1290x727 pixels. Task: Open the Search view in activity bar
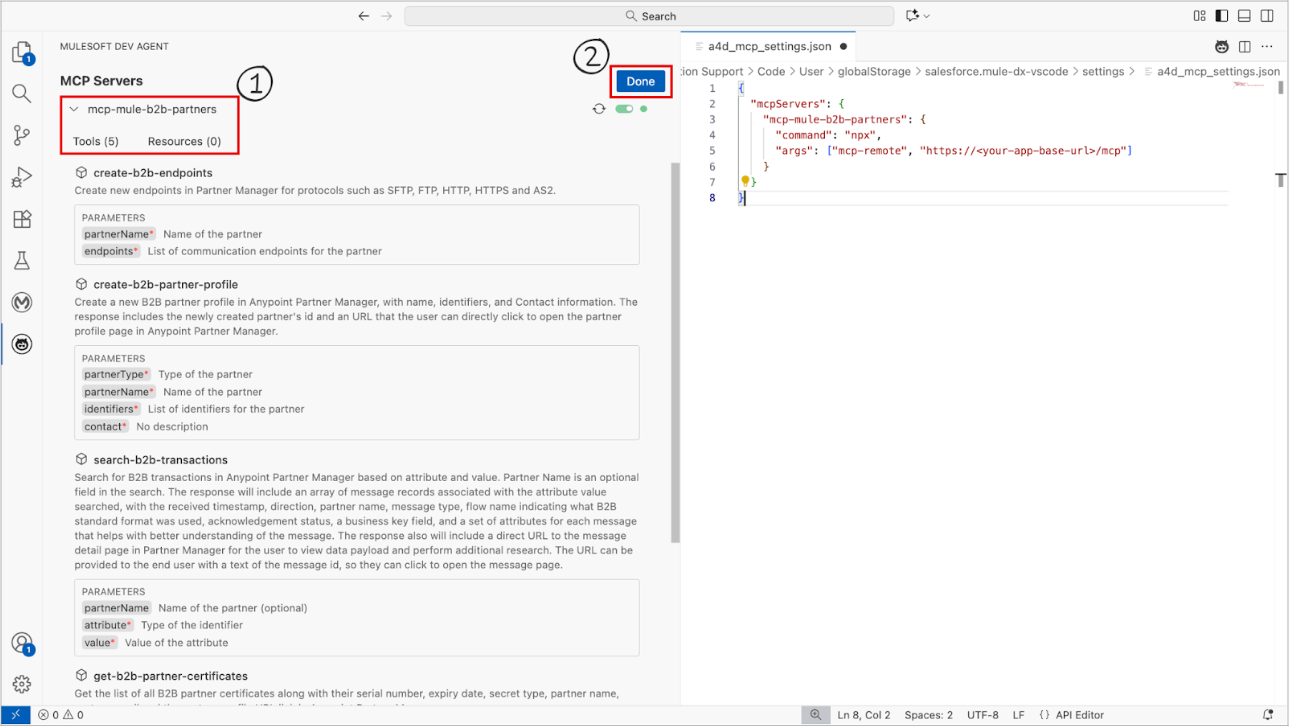click(21, 94)
